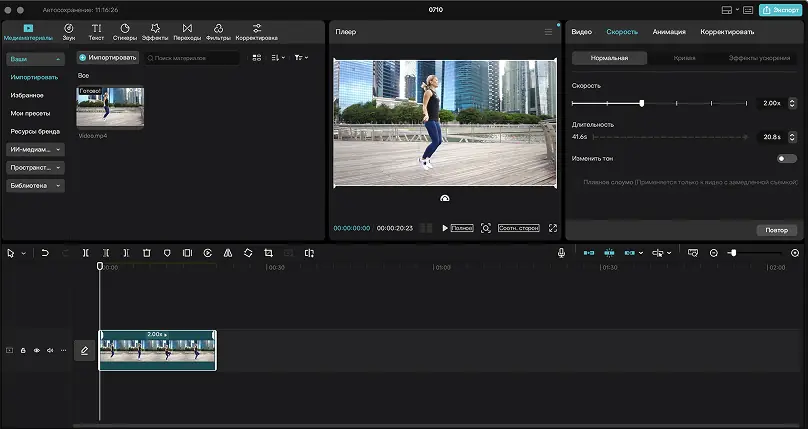Click the rotate handle below the preview
Image resolution: width=808 pixels, height=429 pixels.
(445, 198)
